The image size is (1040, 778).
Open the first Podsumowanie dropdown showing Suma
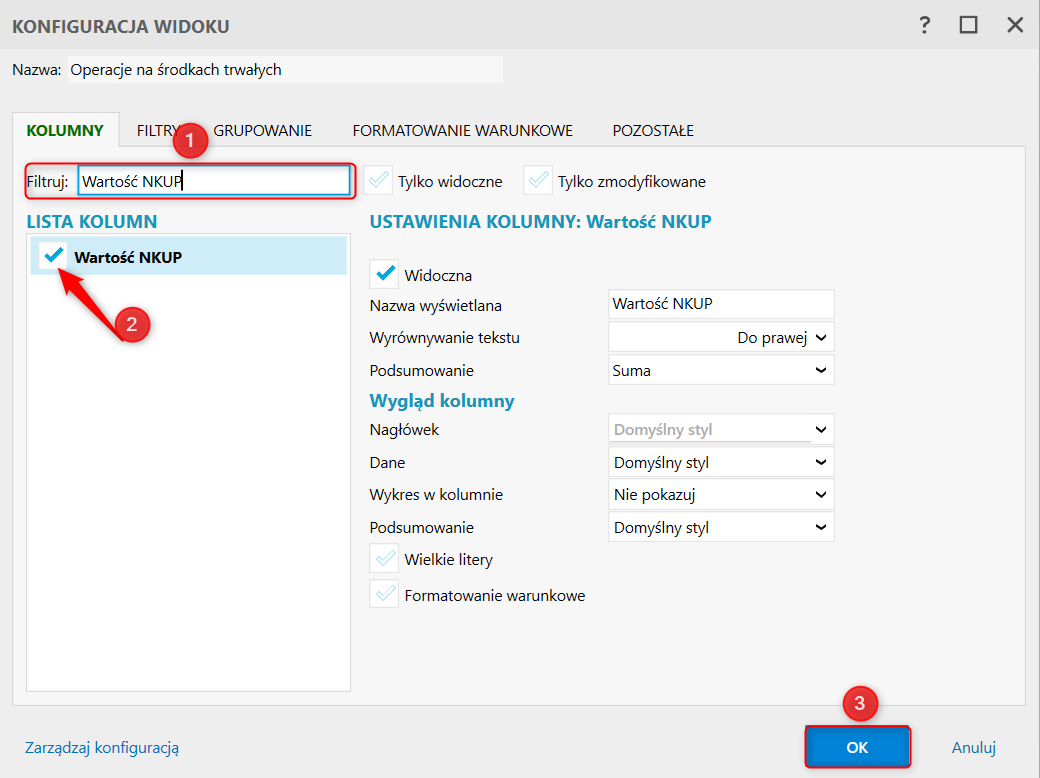point(721,370)
